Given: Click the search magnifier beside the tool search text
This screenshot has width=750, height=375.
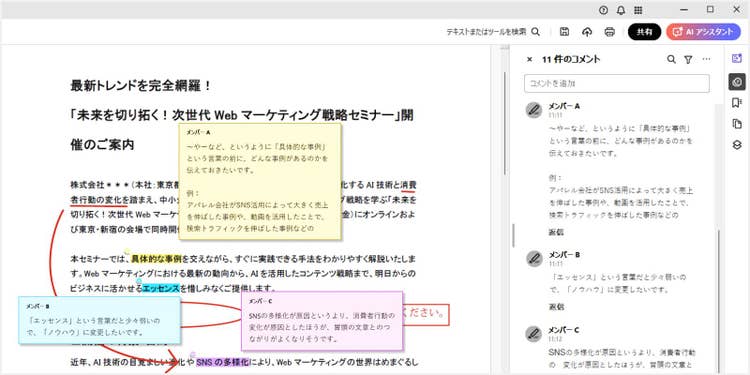Looking at the screenshot, I should click(536, 32).
